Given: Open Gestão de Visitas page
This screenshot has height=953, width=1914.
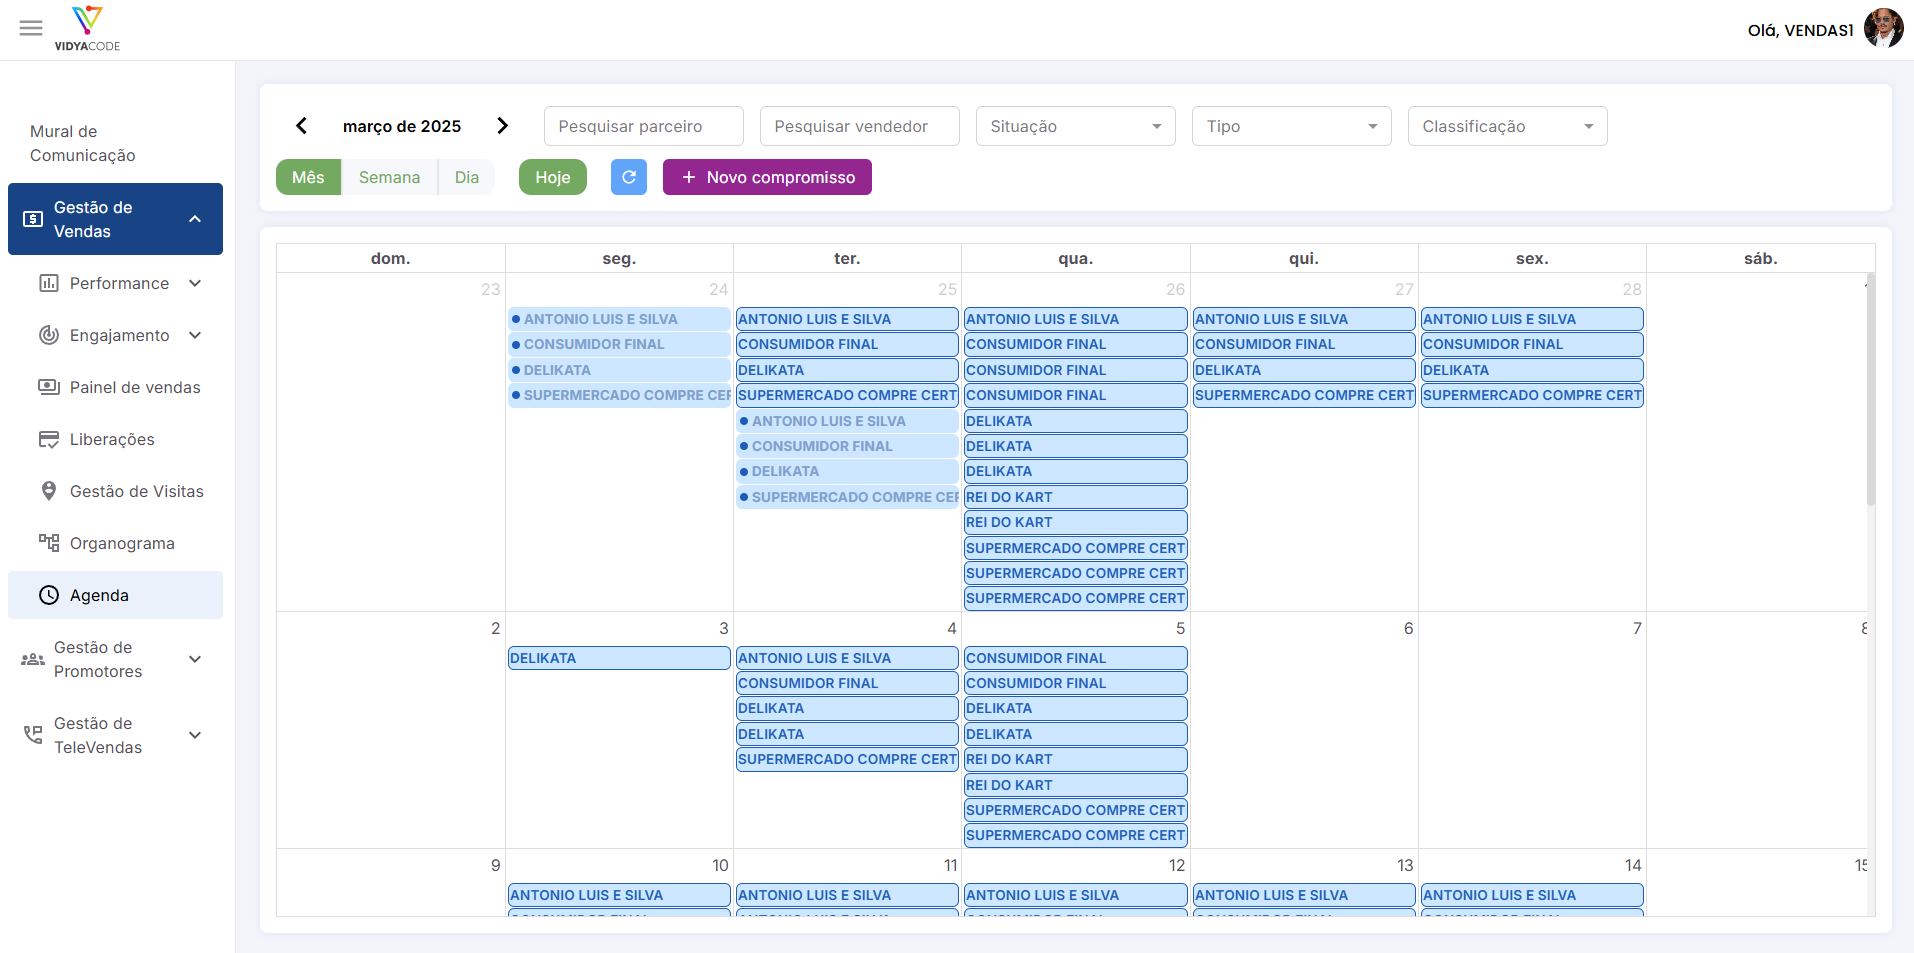Looking at the screenshot, I should (x=115, y=491).
